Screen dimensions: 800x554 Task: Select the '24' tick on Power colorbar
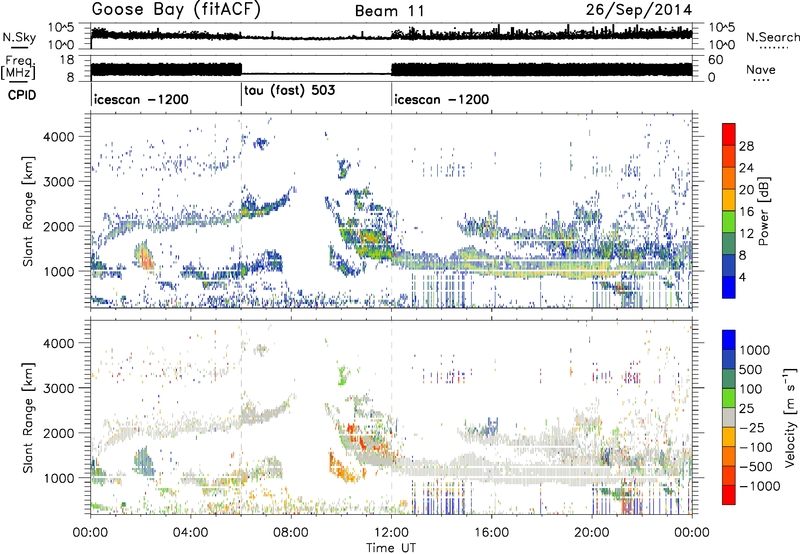tap(746, 168)
